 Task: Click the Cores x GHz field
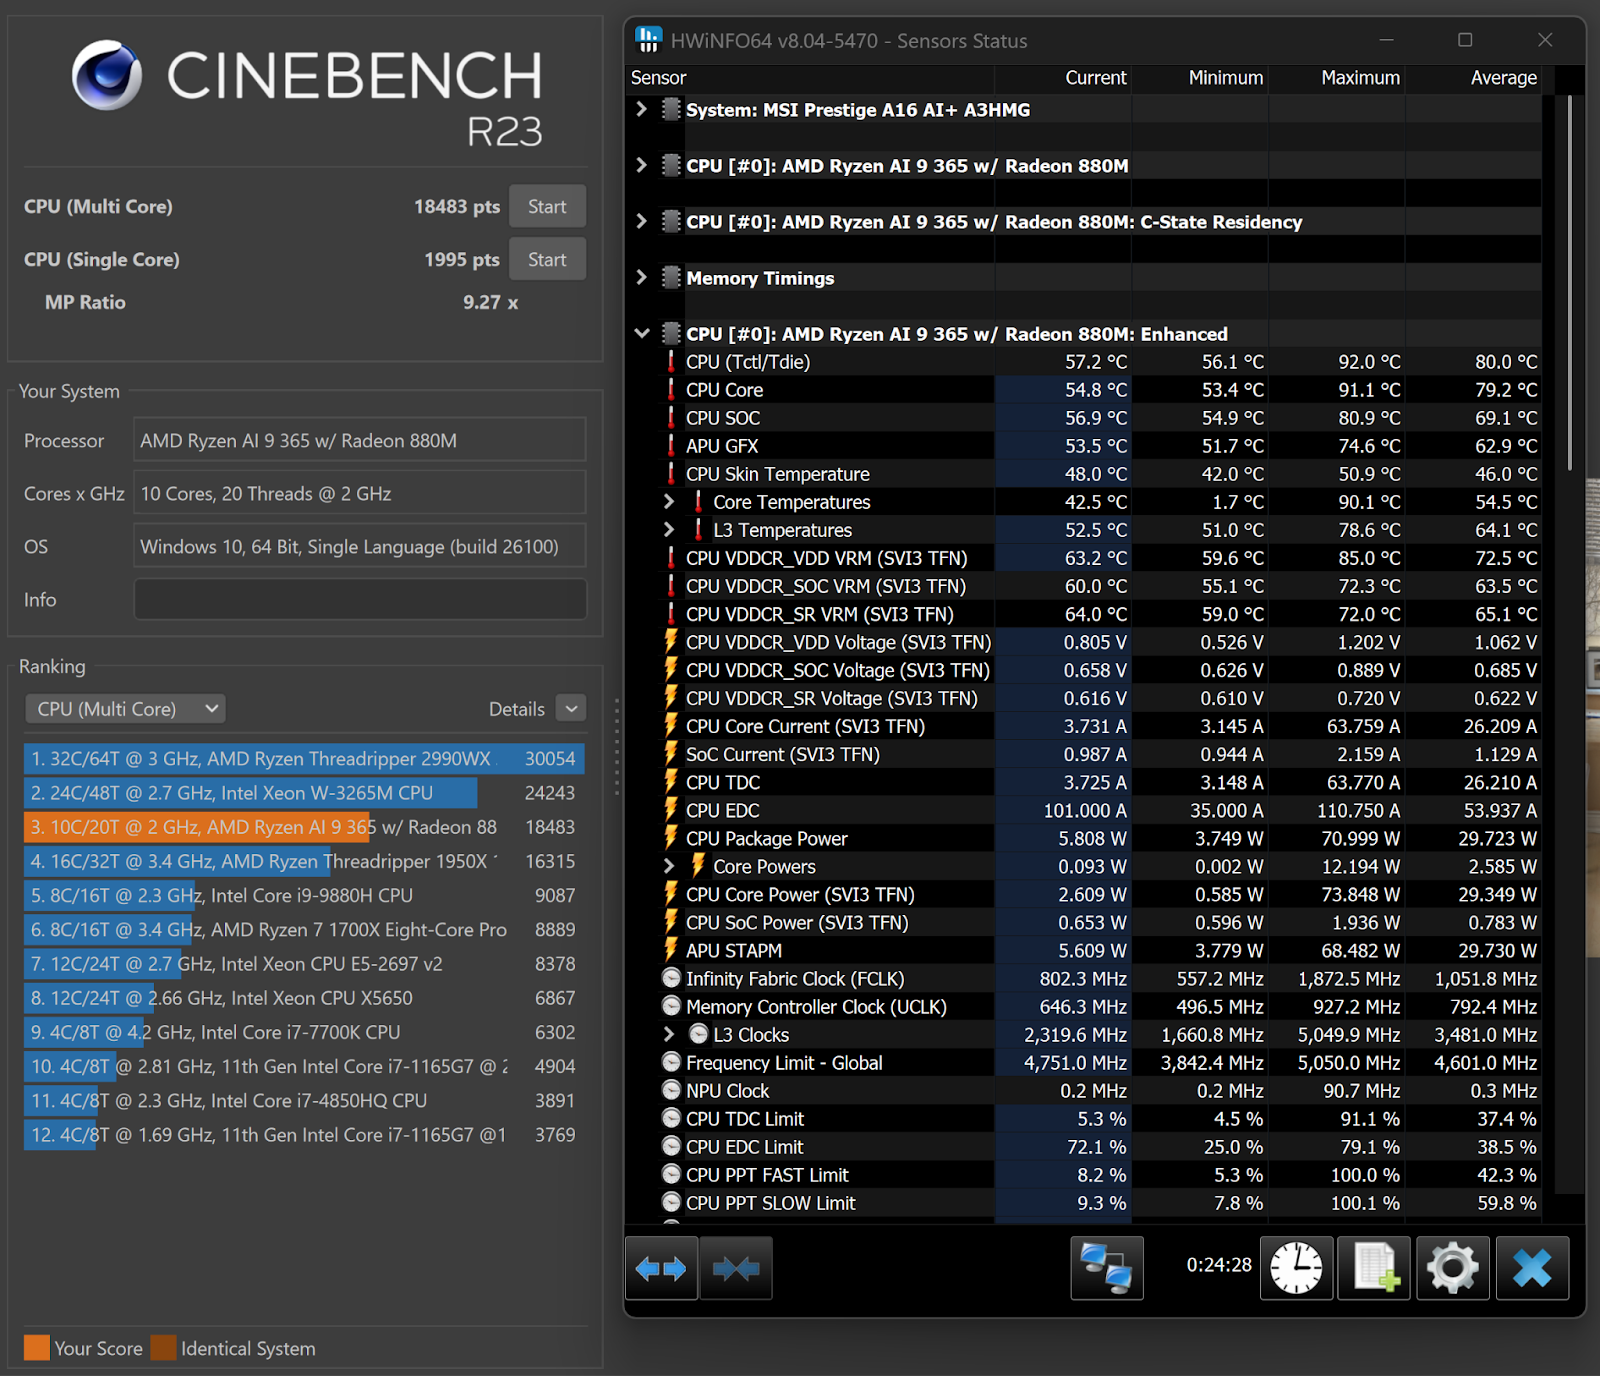coord(360,493)
